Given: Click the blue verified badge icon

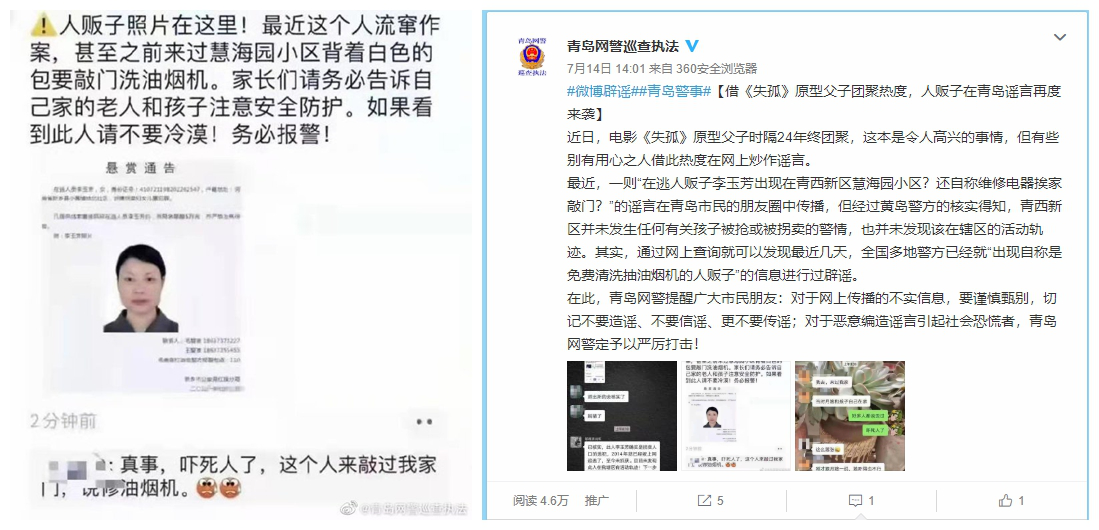Looking at the screenshot, I should click(691, 47).
